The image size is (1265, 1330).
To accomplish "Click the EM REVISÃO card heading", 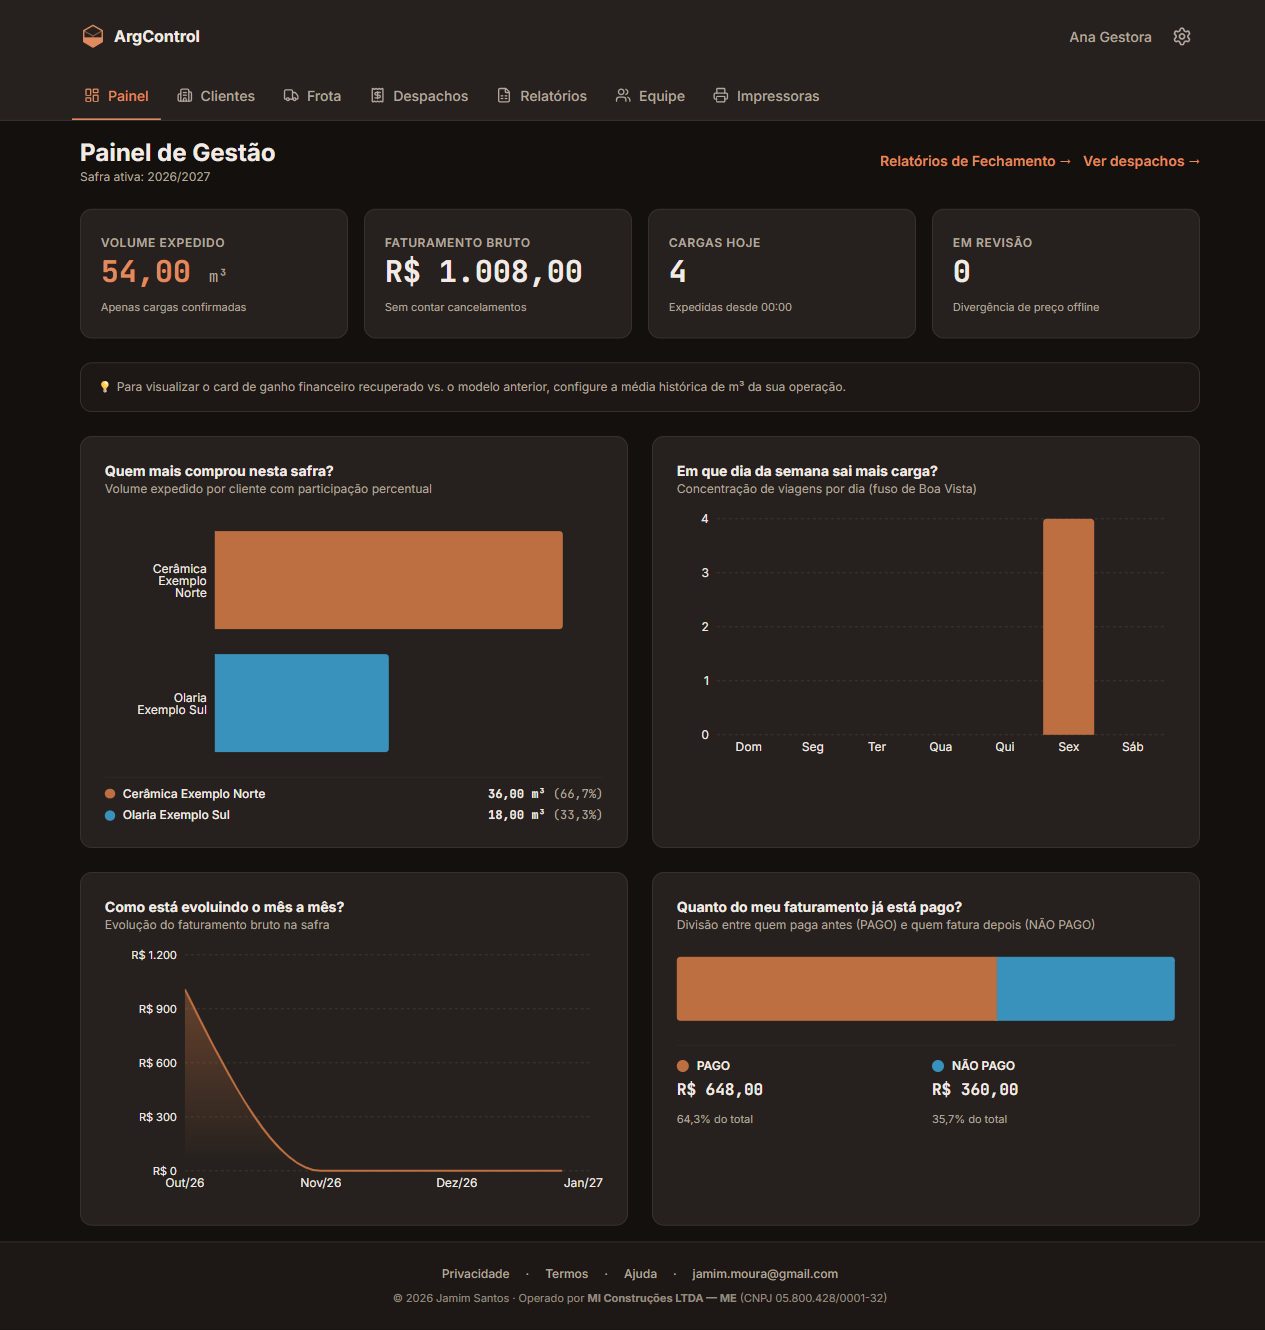I will 993,243.
